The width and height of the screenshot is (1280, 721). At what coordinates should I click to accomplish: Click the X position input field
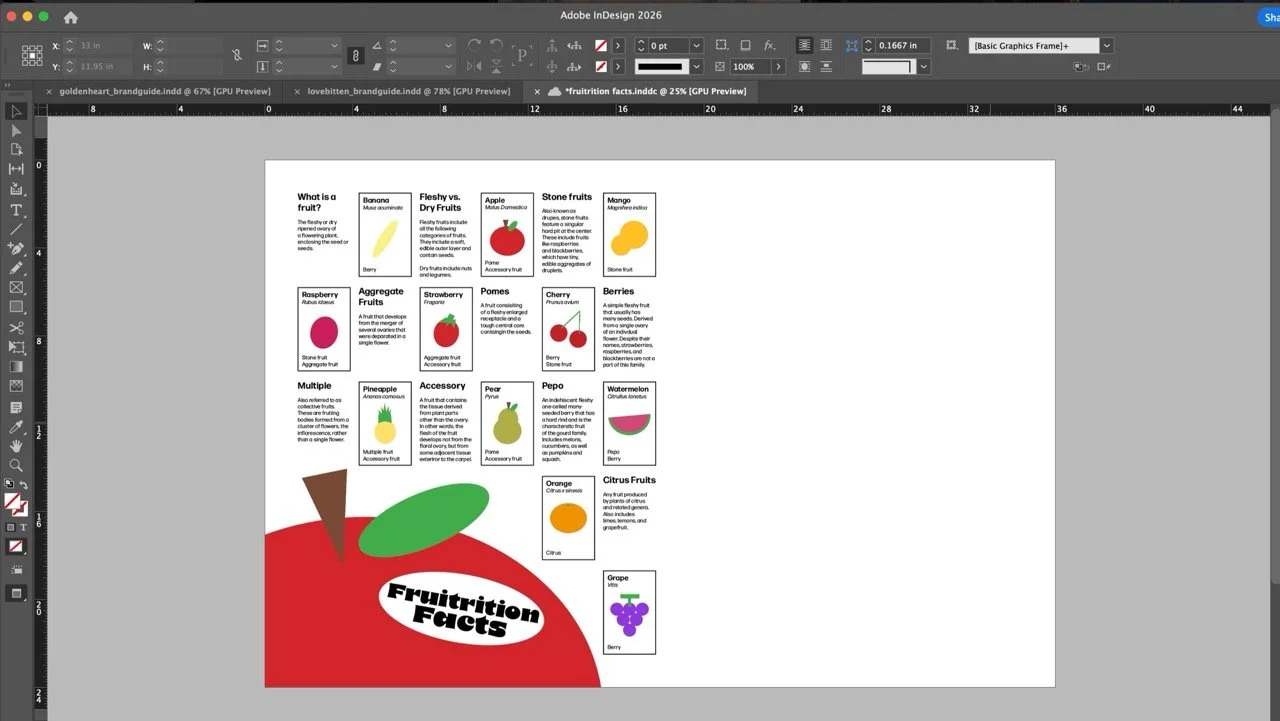pos(104,46)
